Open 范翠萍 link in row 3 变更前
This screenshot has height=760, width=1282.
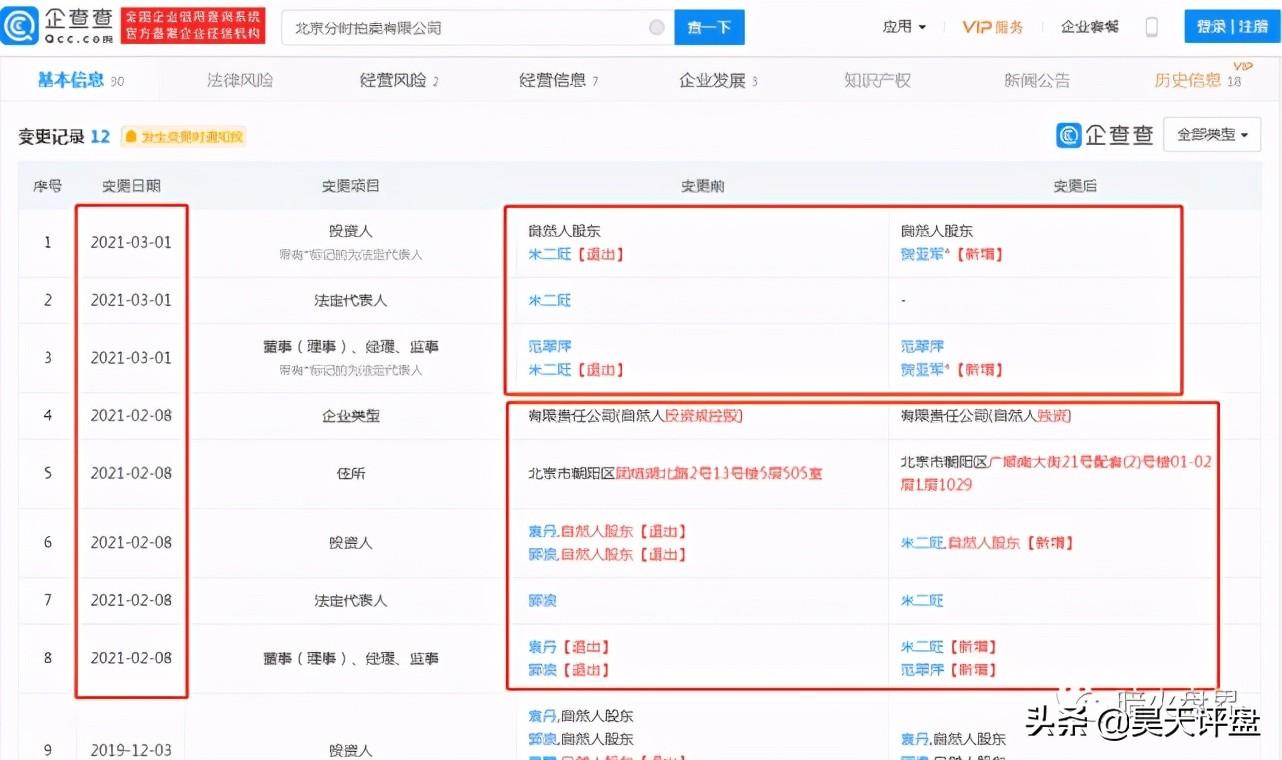coord(550,346)
